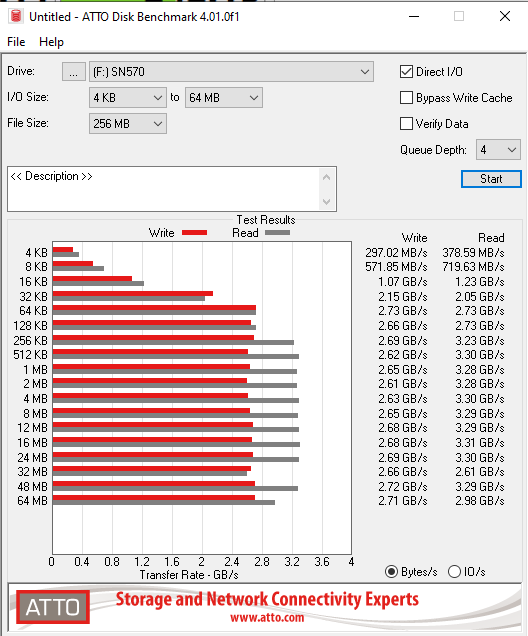Click the Transfer Rate - GB/s axis label
The height and width of the screenshot is (636, 528).
click(x=189, y=575)
